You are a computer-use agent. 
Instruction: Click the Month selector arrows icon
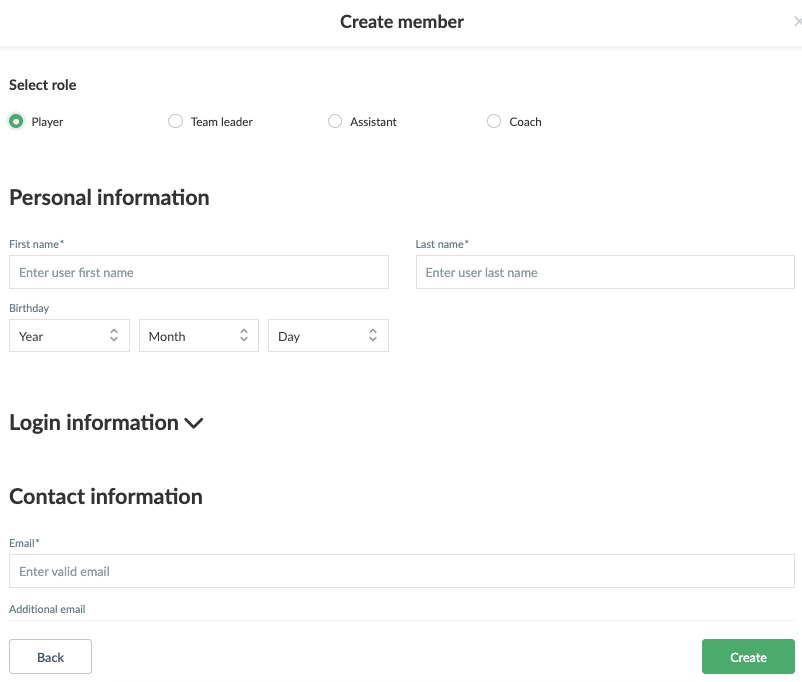click(244, 335)
